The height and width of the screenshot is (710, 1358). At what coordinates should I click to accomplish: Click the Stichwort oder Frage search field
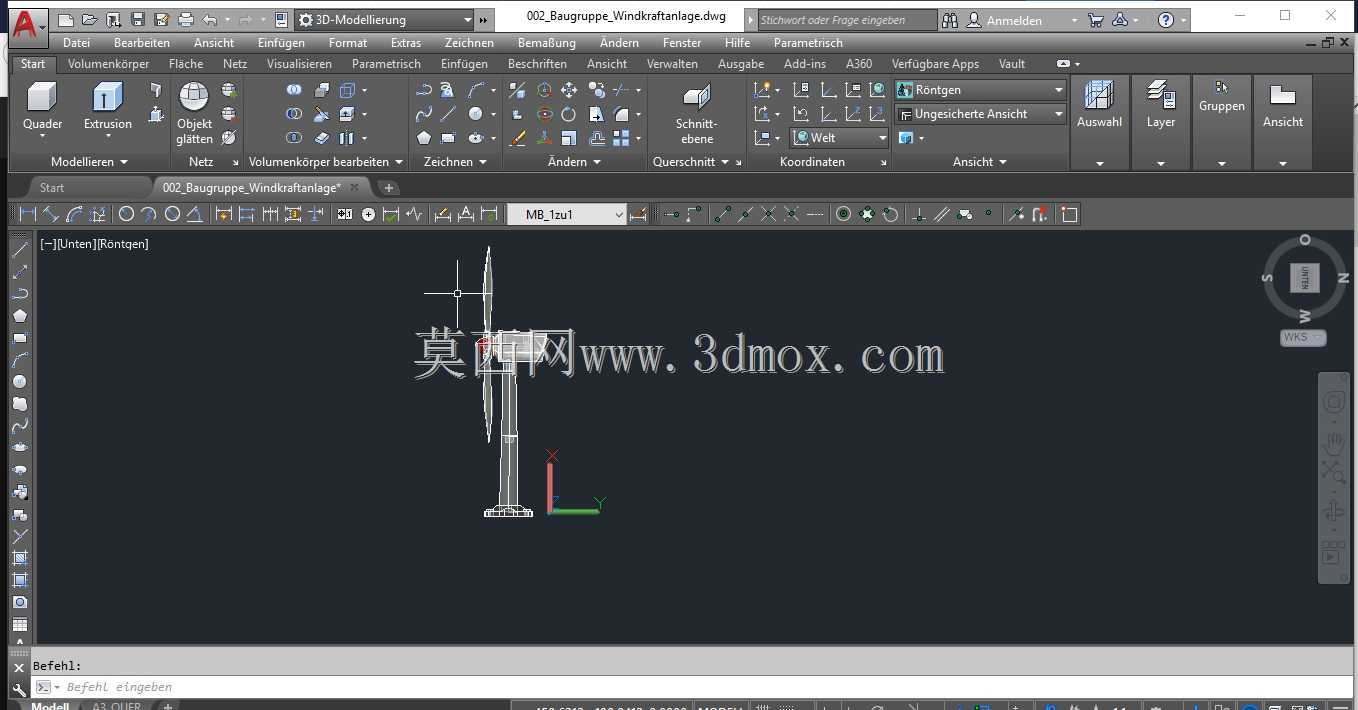pos(846,20)
